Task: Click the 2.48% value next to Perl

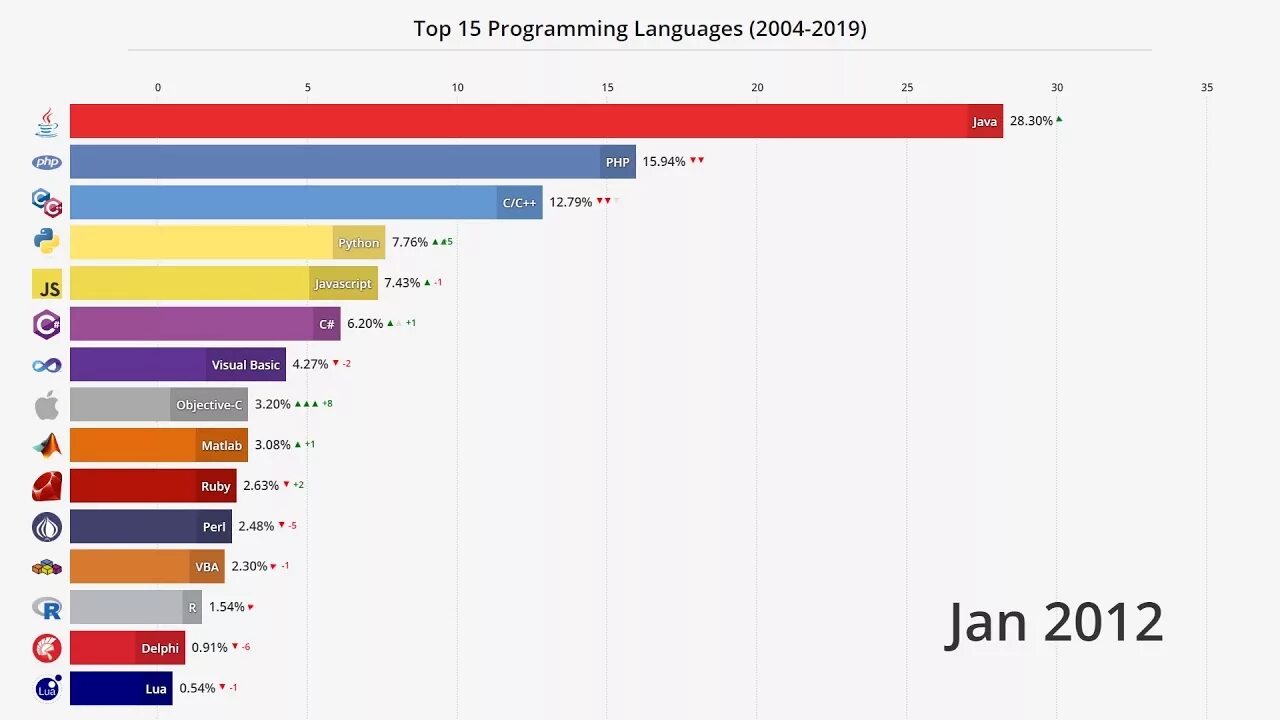Action: 256,526
